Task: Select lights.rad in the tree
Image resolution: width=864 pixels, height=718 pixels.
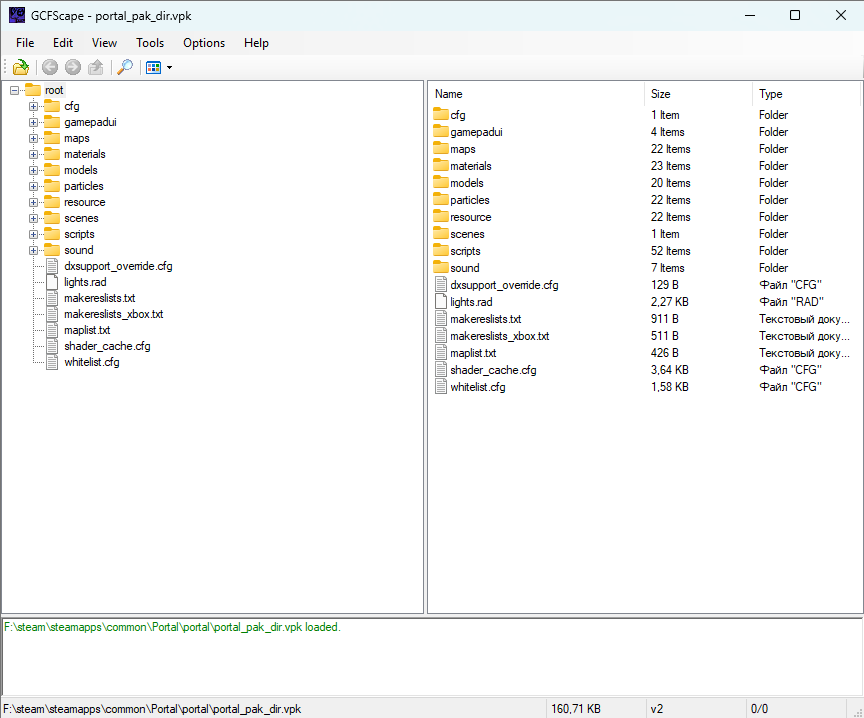Action: [85, 282]
